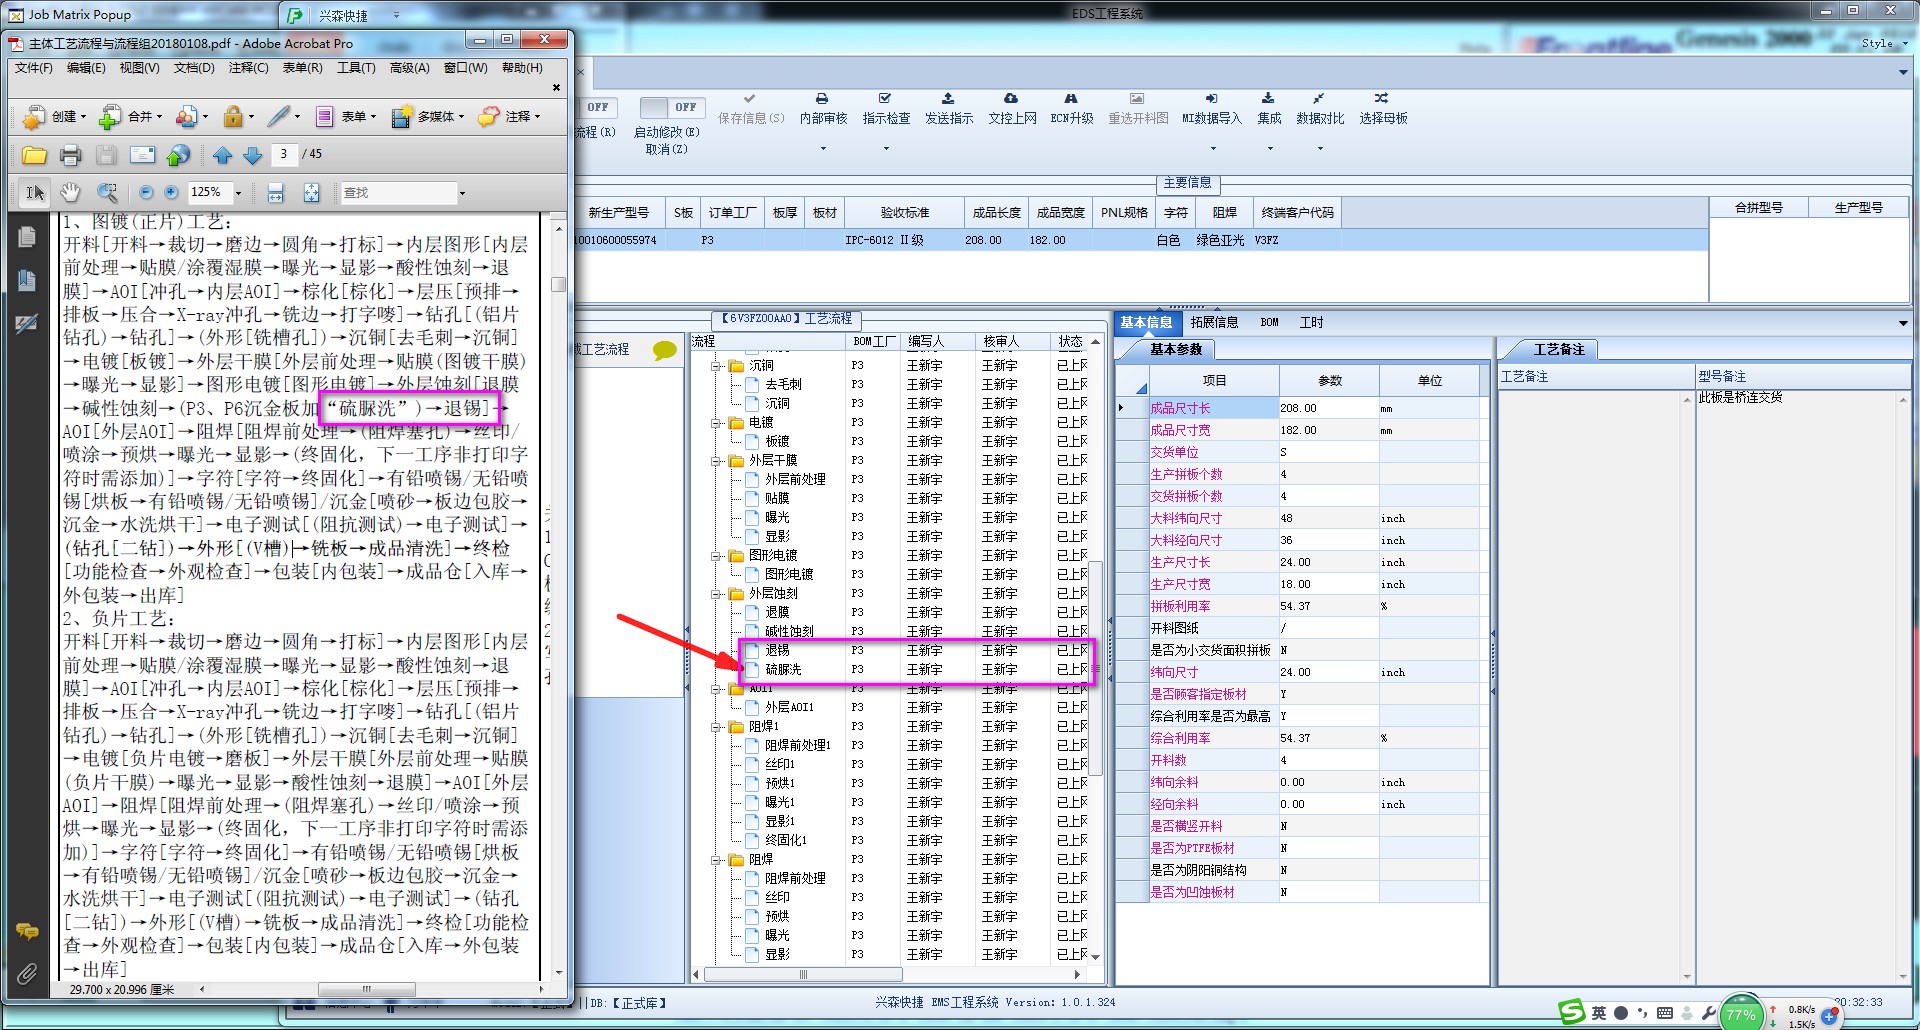Toggle the 流程 OFF switch in EDS toolbar
Viewport: 1920px width, 1030px height.
(597, 107)
